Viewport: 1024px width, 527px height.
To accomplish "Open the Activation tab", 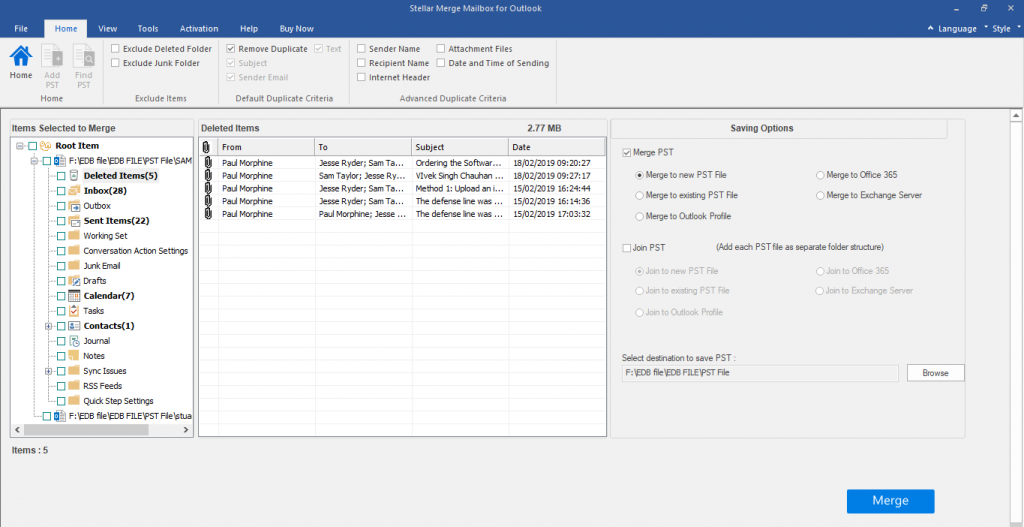I will [x=199, y=29].
